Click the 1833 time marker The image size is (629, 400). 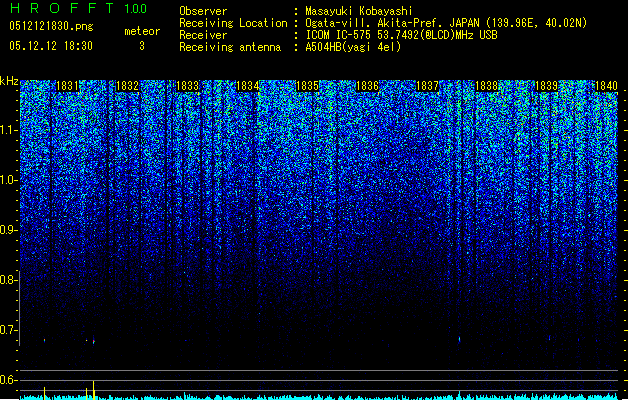coord(187,86)
